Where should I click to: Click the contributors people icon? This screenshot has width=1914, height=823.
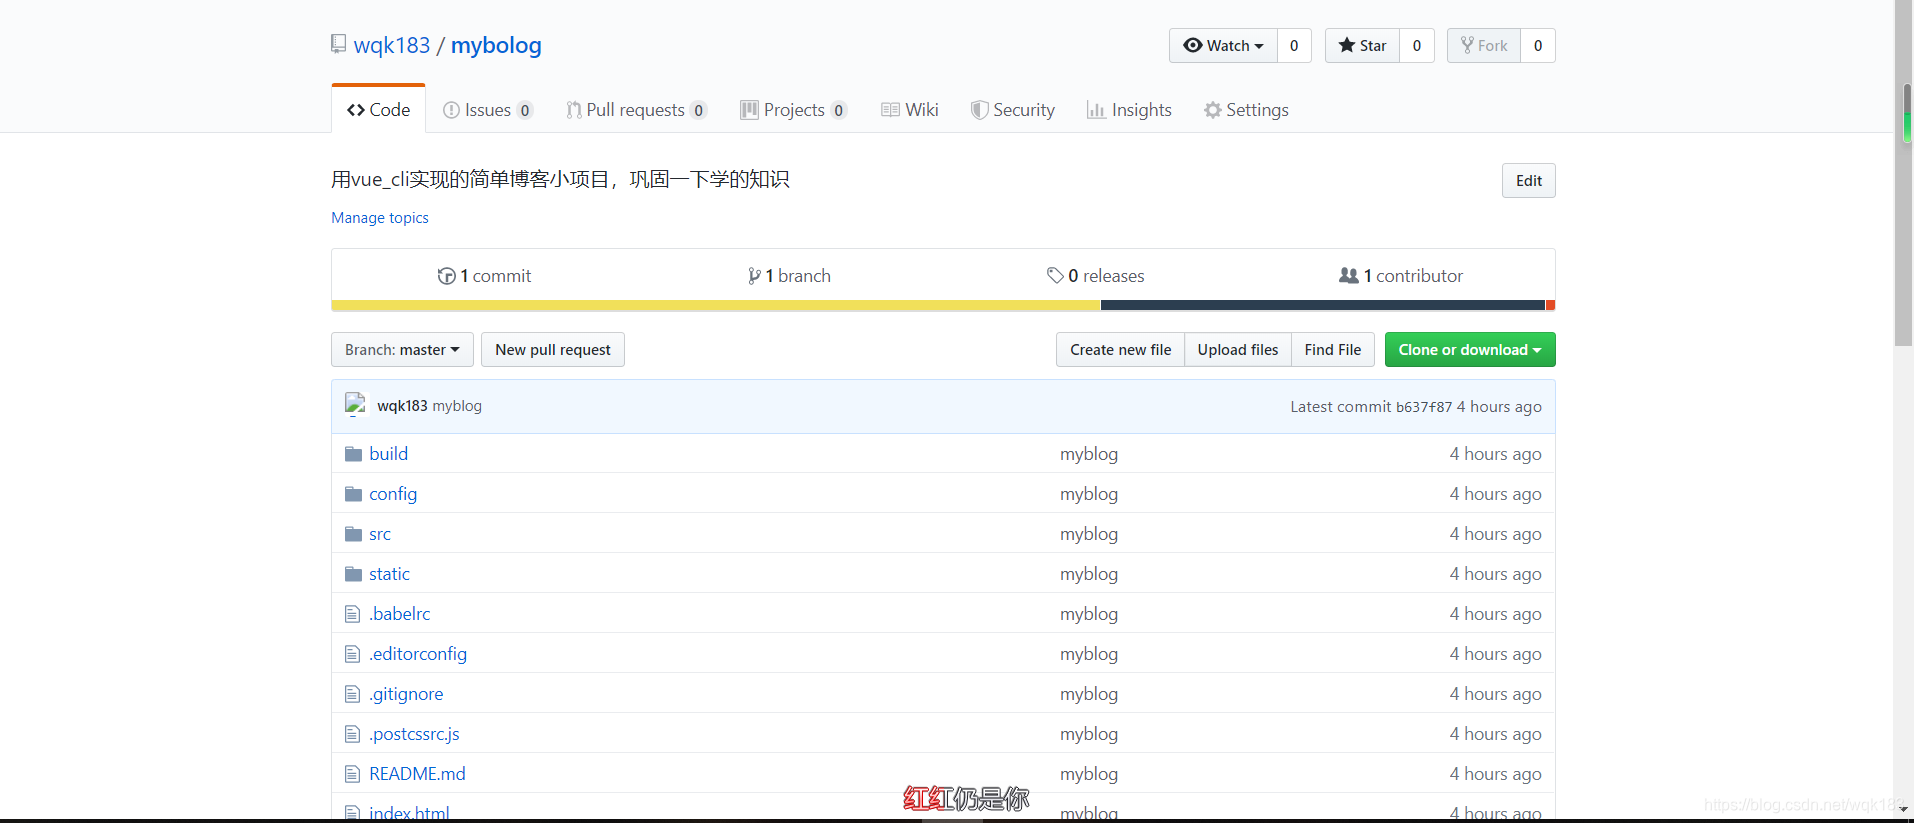point(1349,275)
